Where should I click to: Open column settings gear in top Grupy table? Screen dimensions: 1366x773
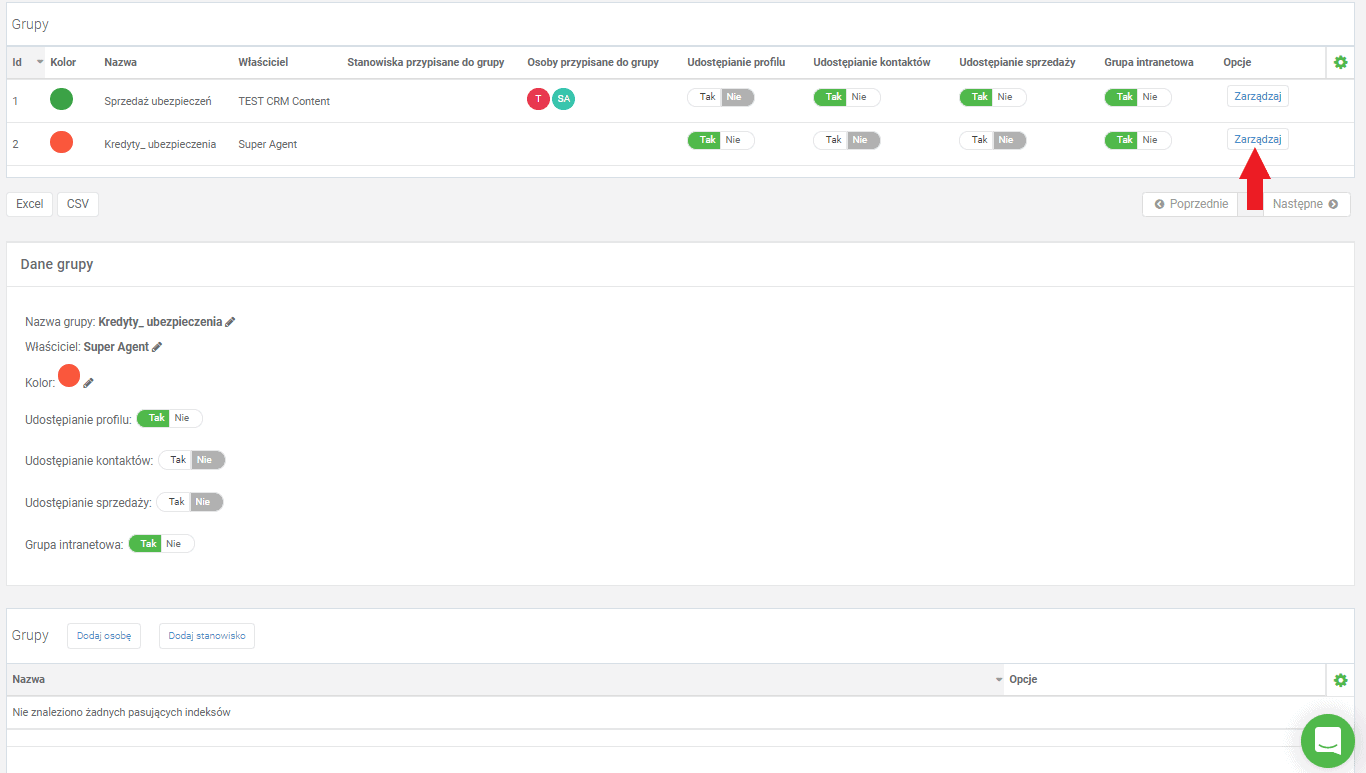tap(1340, 62)
